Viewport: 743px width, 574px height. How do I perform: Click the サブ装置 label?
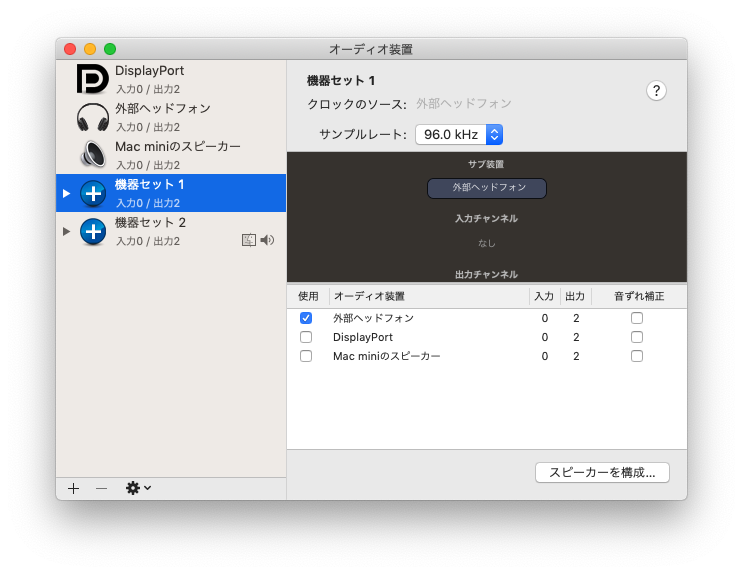tap(486, 164)
